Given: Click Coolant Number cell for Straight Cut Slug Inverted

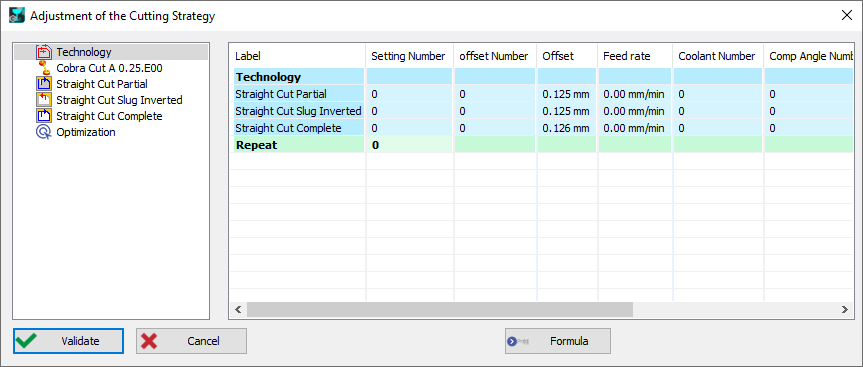Looking at the screenshot, I should click(x=718, y=111).
